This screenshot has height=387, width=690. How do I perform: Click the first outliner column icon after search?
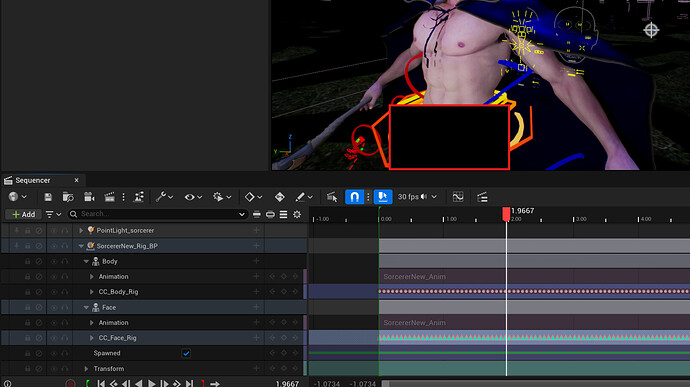click(x=257, y=214)
